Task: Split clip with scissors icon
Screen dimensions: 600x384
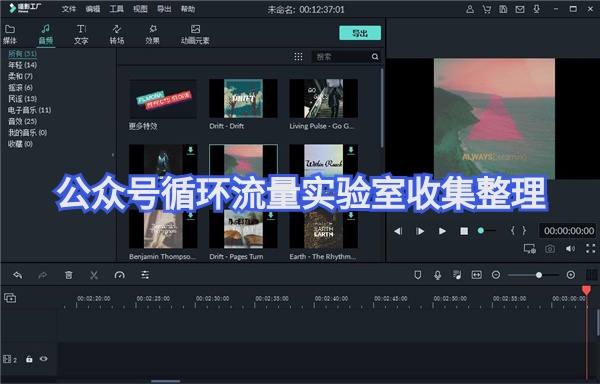Action: coord(94,275)
